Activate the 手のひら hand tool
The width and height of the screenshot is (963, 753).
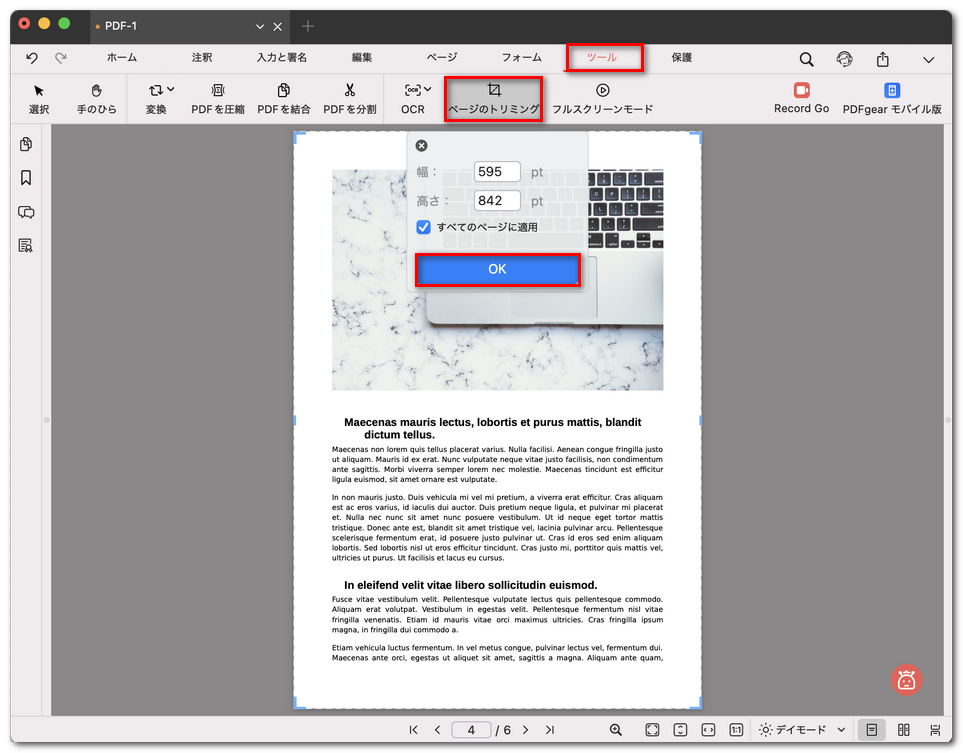click(x=97, y=98)
